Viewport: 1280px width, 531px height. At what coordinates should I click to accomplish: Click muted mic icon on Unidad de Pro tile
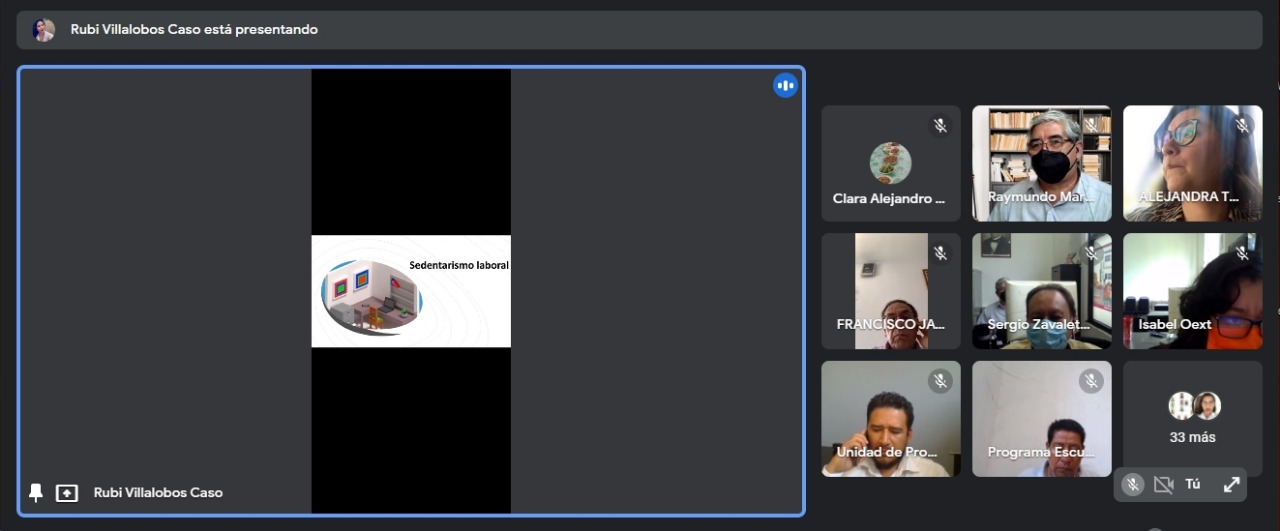[x=939, y=380]
